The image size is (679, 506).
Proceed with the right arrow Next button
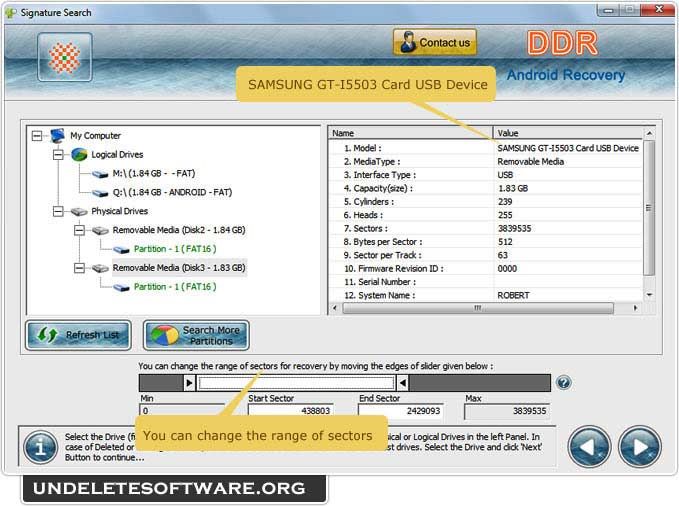(x=639, y=446)
